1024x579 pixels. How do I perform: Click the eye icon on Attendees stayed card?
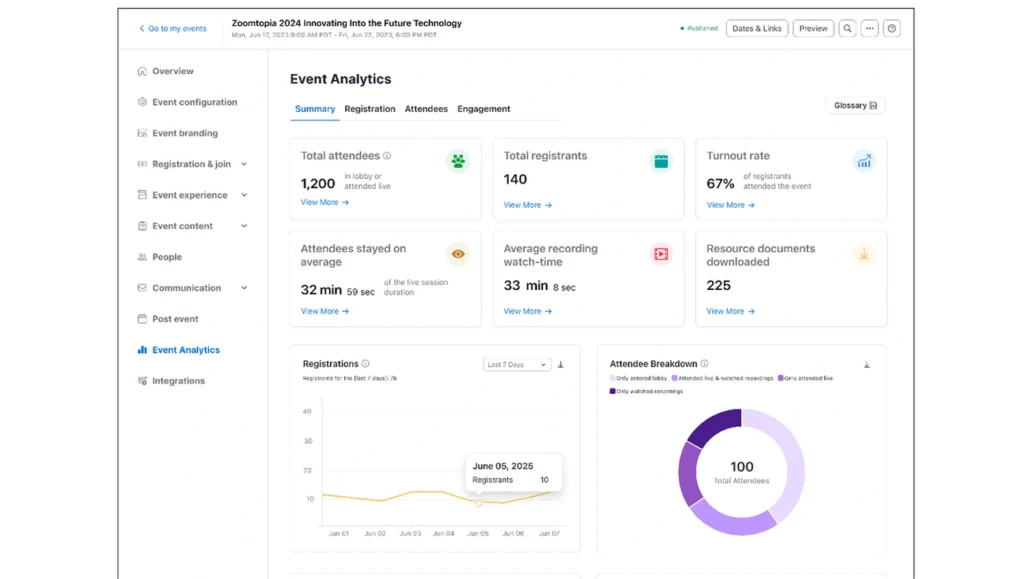[x=458, y=253]
